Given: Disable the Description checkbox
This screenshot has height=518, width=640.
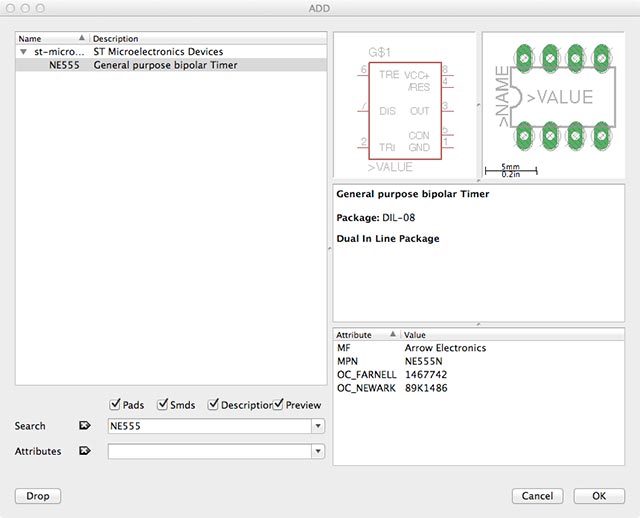Looking at the screenshot, I should pos(214,405).
